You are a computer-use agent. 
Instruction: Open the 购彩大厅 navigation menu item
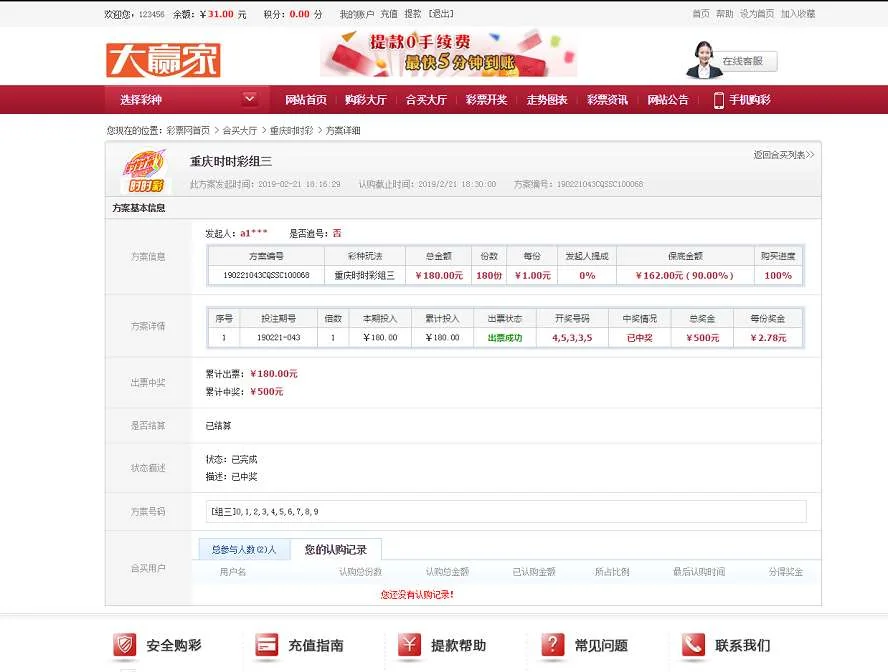click(x=365, y=100)
